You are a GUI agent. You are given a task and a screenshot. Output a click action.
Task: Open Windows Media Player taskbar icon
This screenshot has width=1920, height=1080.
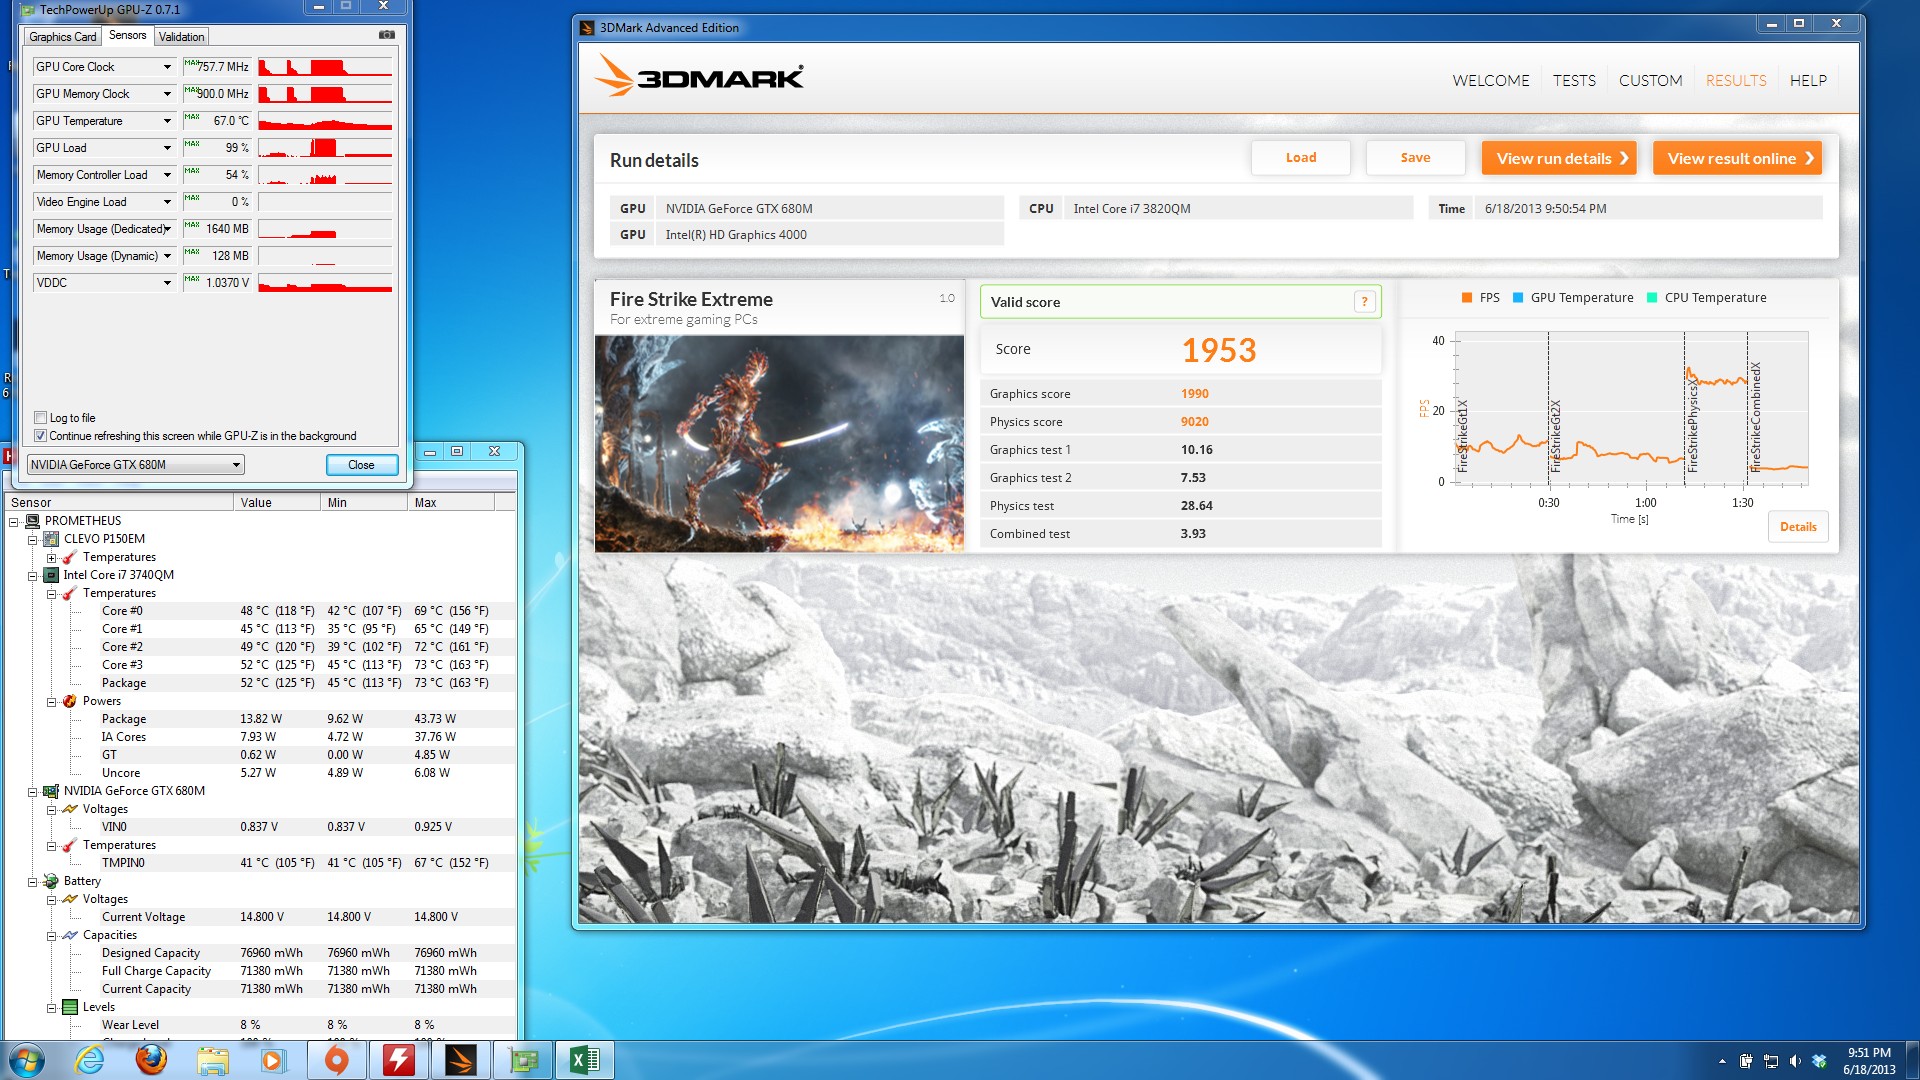(272, 1060)
